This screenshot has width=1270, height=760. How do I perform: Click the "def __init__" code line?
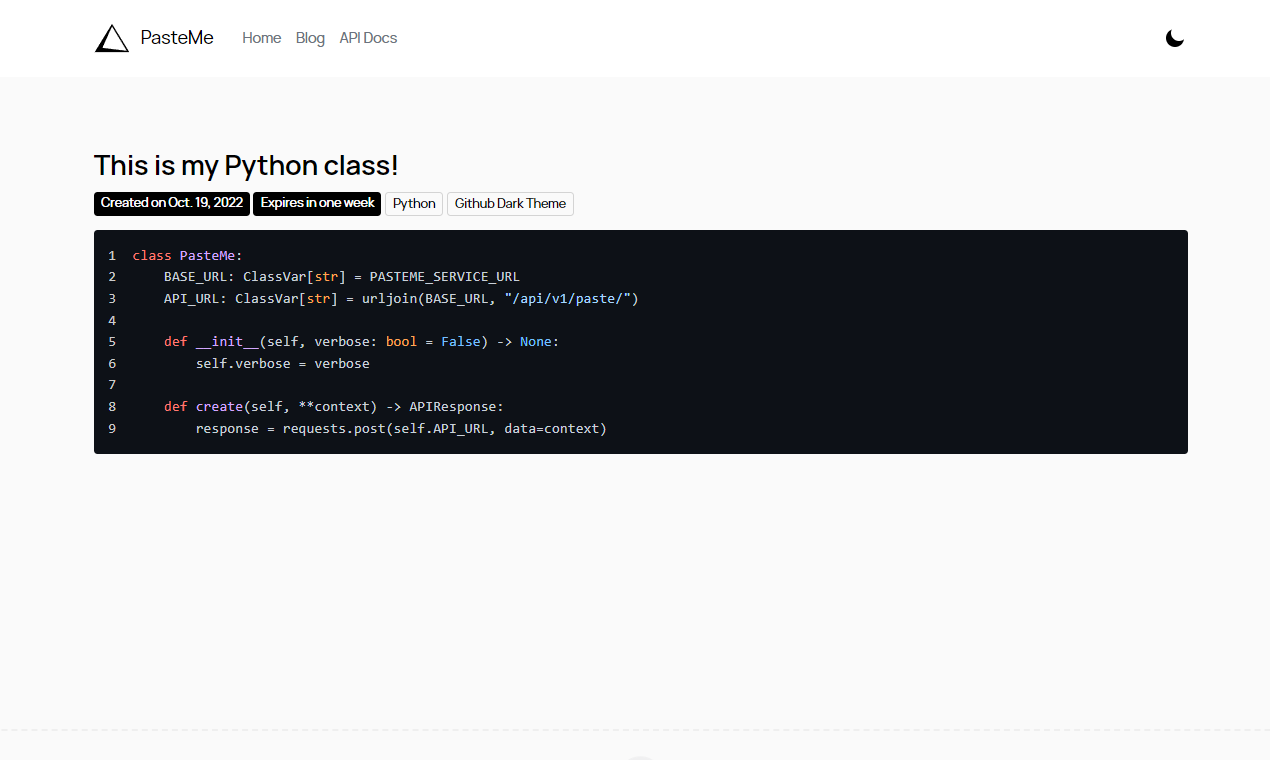coord(362,342)
